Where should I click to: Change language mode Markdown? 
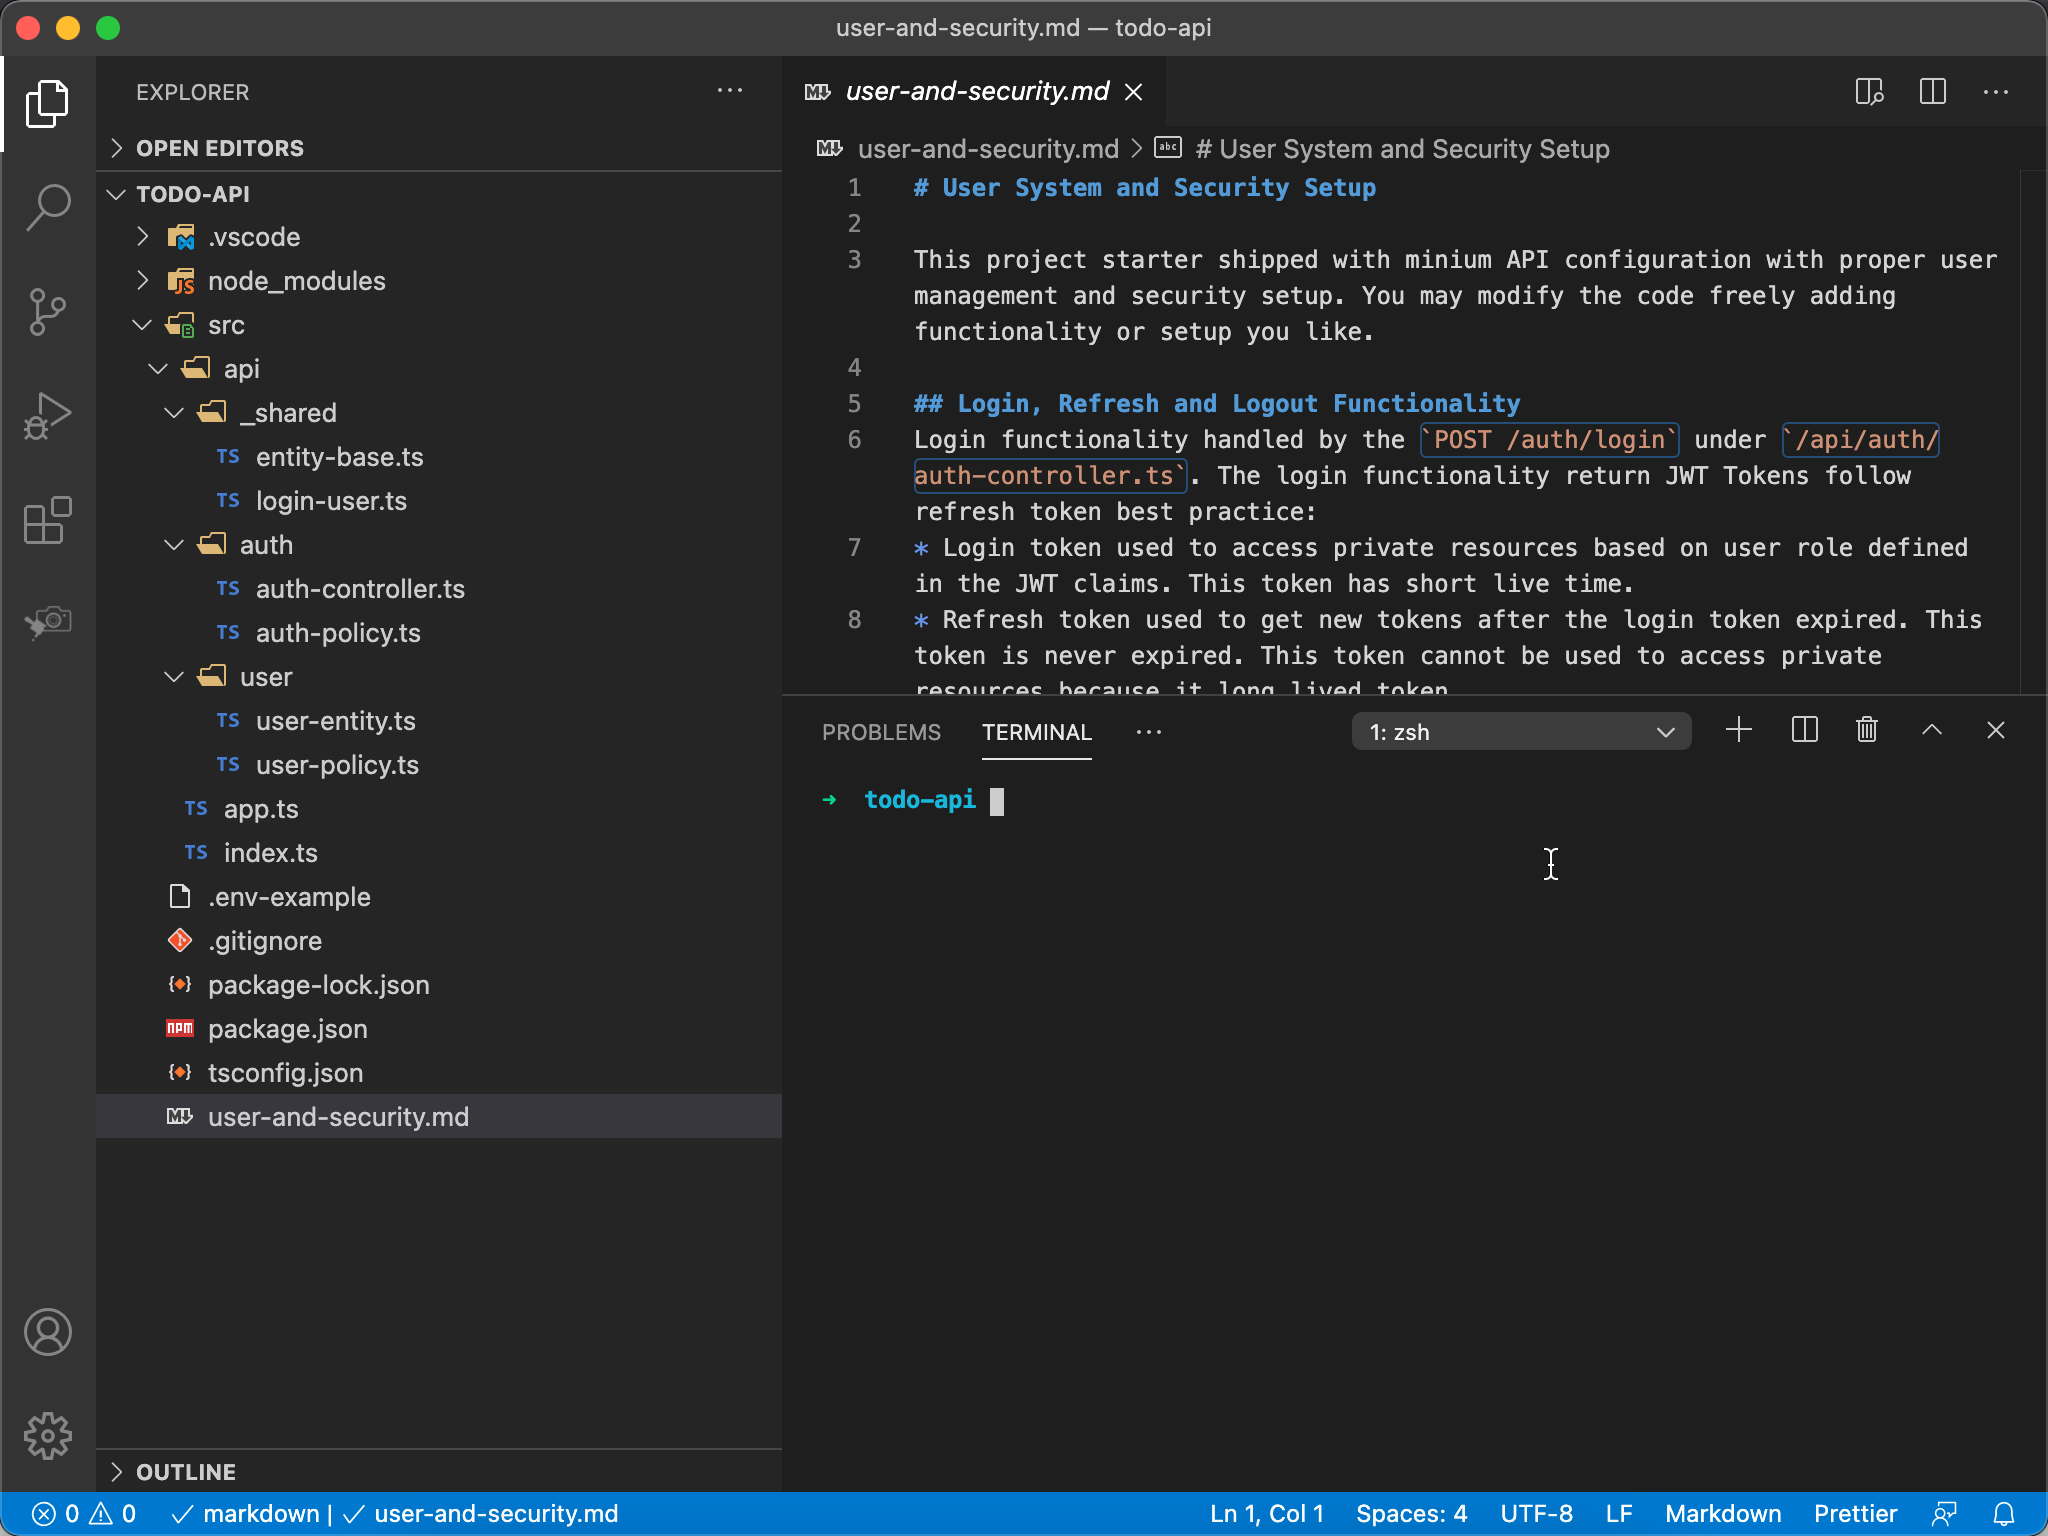tap(1722, 1514)
